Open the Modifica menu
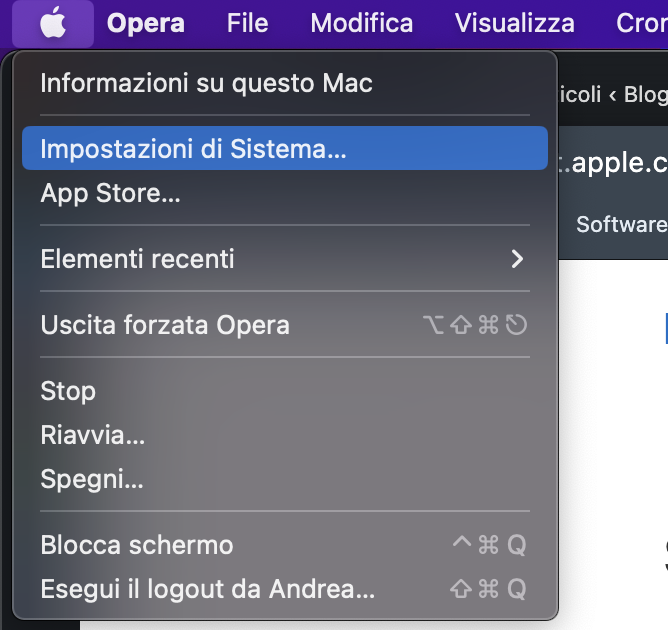 click(x=362, y=23)
